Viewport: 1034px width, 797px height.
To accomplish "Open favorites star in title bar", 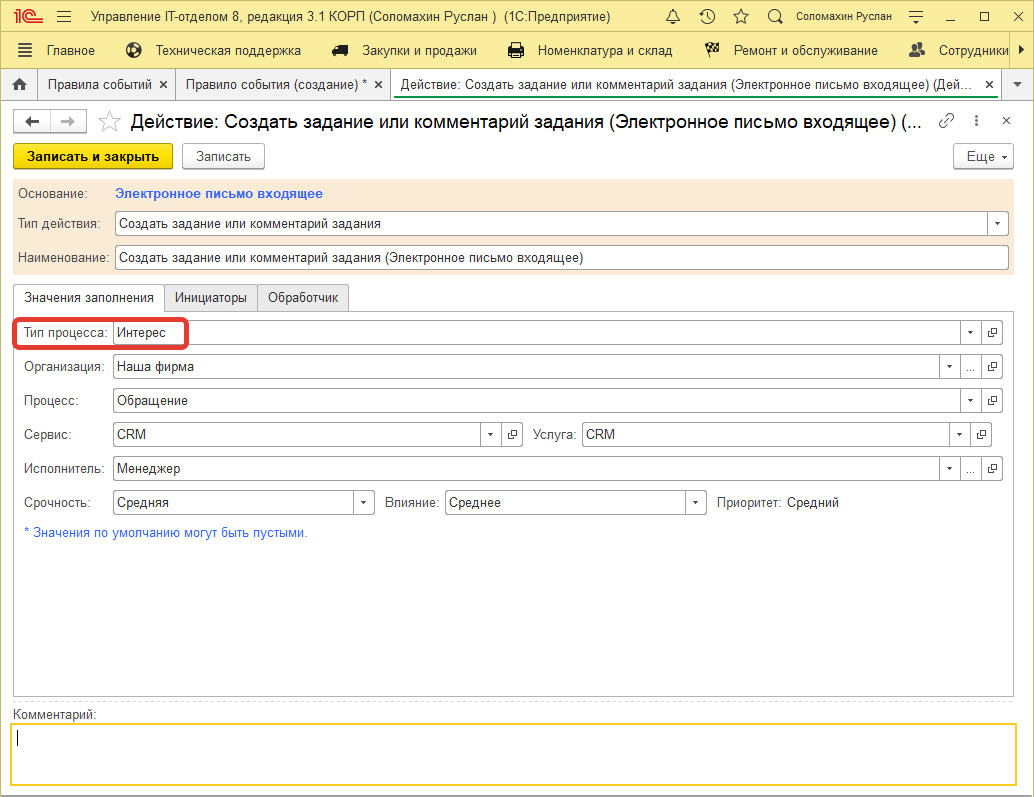I will pos(740,17).
